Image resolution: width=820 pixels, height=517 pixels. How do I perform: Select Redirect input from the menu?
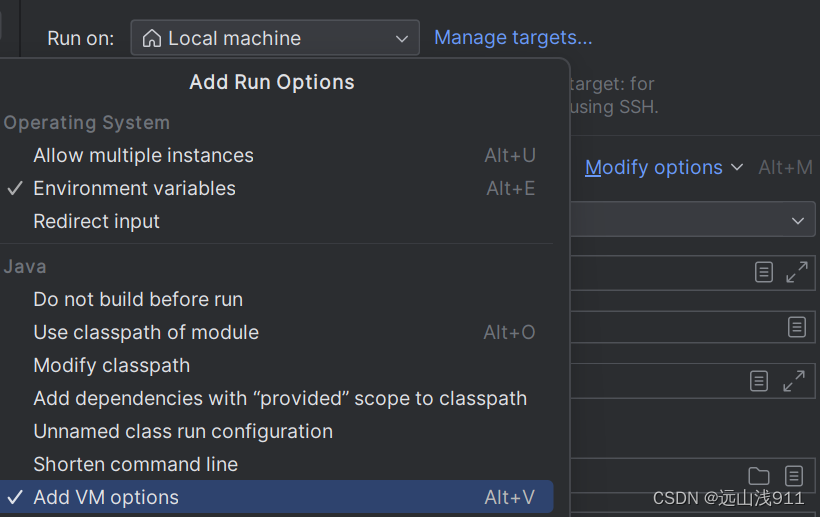96,222
